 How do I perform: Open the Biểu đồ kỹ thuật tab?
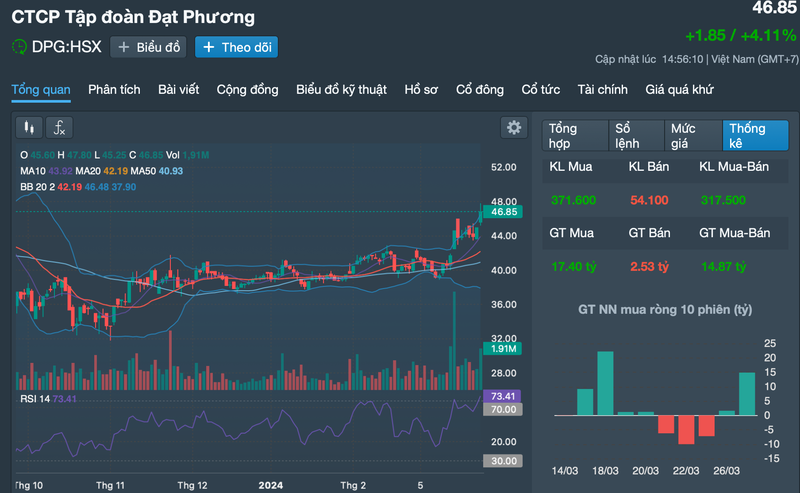coord(341,90)
